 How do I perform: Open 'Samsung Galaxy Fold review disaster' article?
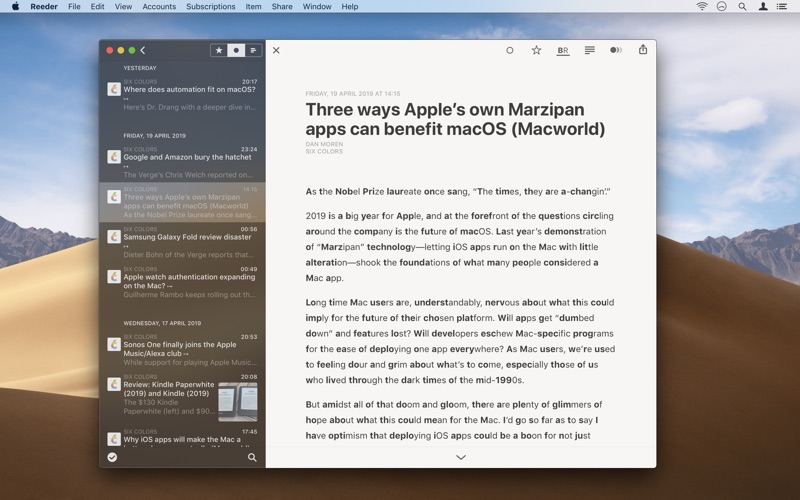tap(187, 238)
